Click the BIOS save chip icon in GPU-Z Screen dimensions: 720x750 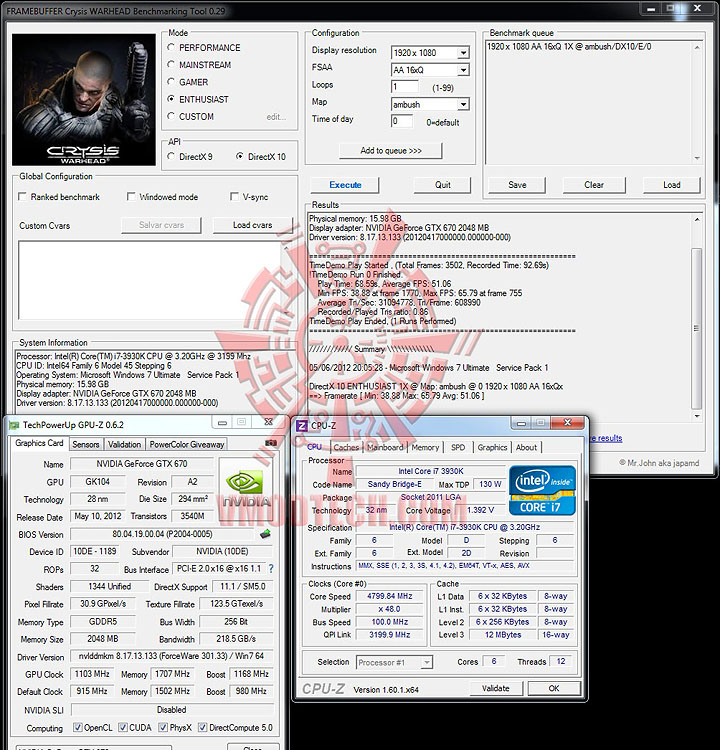pyautogui.click(x=265, y=534)
